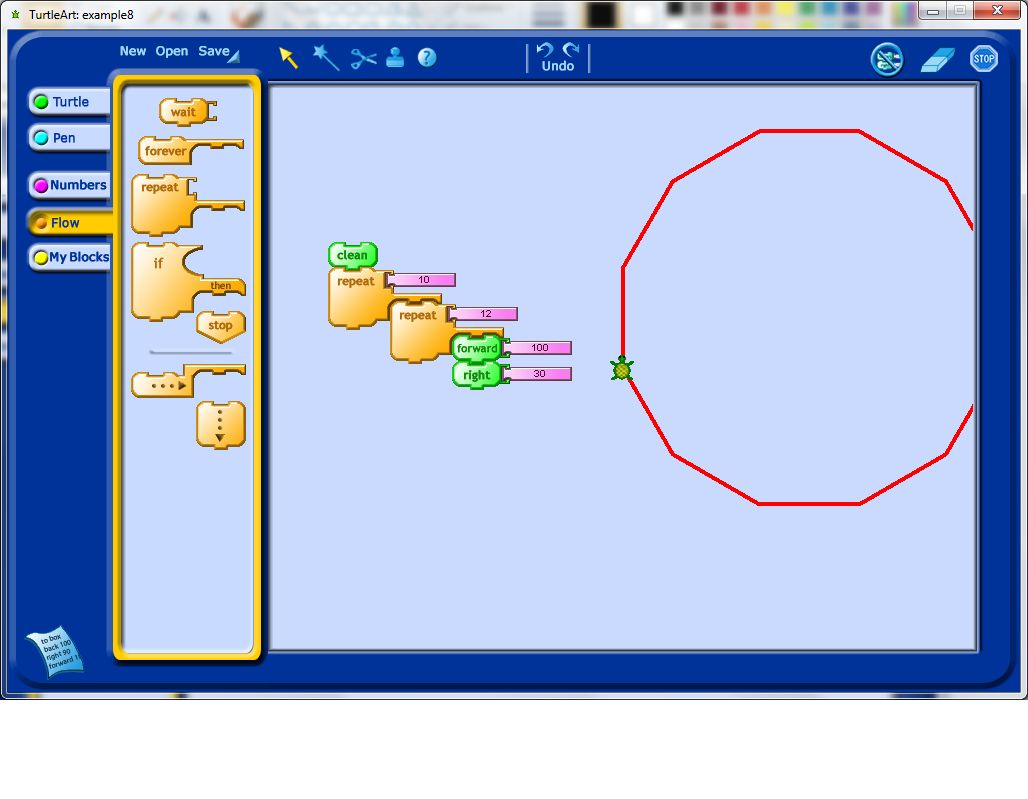Click the inner repeat block on canvas
Image resolution: width=1028 pixels, height=799 pixels.
418,331
